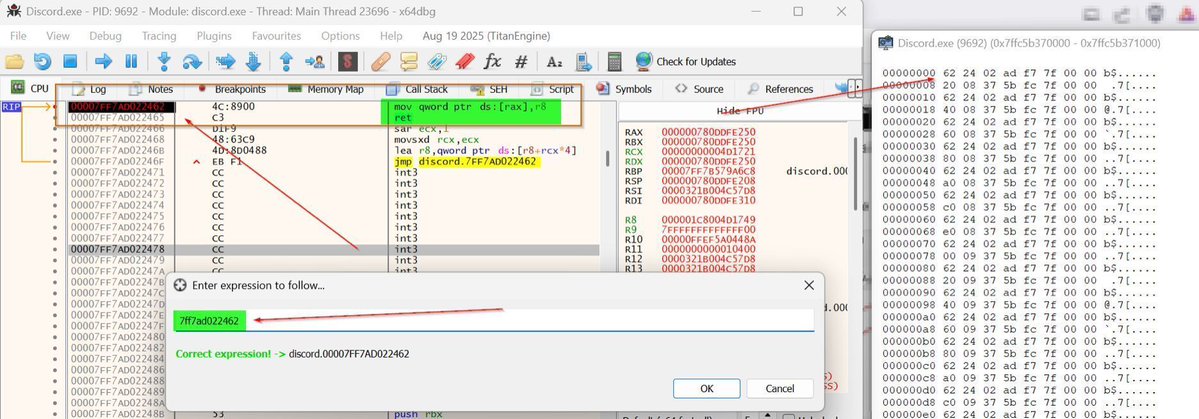Screen dimensions: 1199x419
Task: Open the Bookmarks red icon
Action: (x=465, y=61)
